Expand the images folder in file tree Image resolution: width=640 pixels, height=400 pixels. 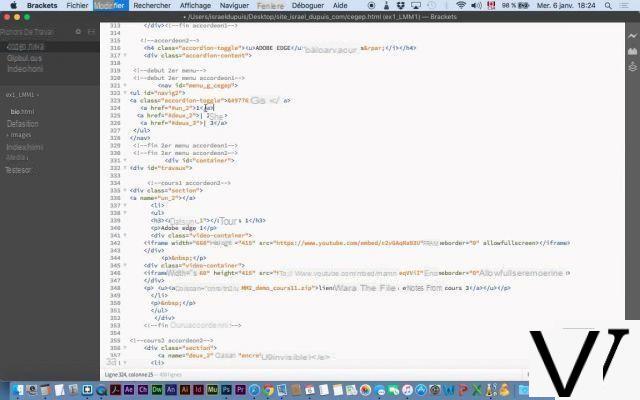(x=19, y=135)
